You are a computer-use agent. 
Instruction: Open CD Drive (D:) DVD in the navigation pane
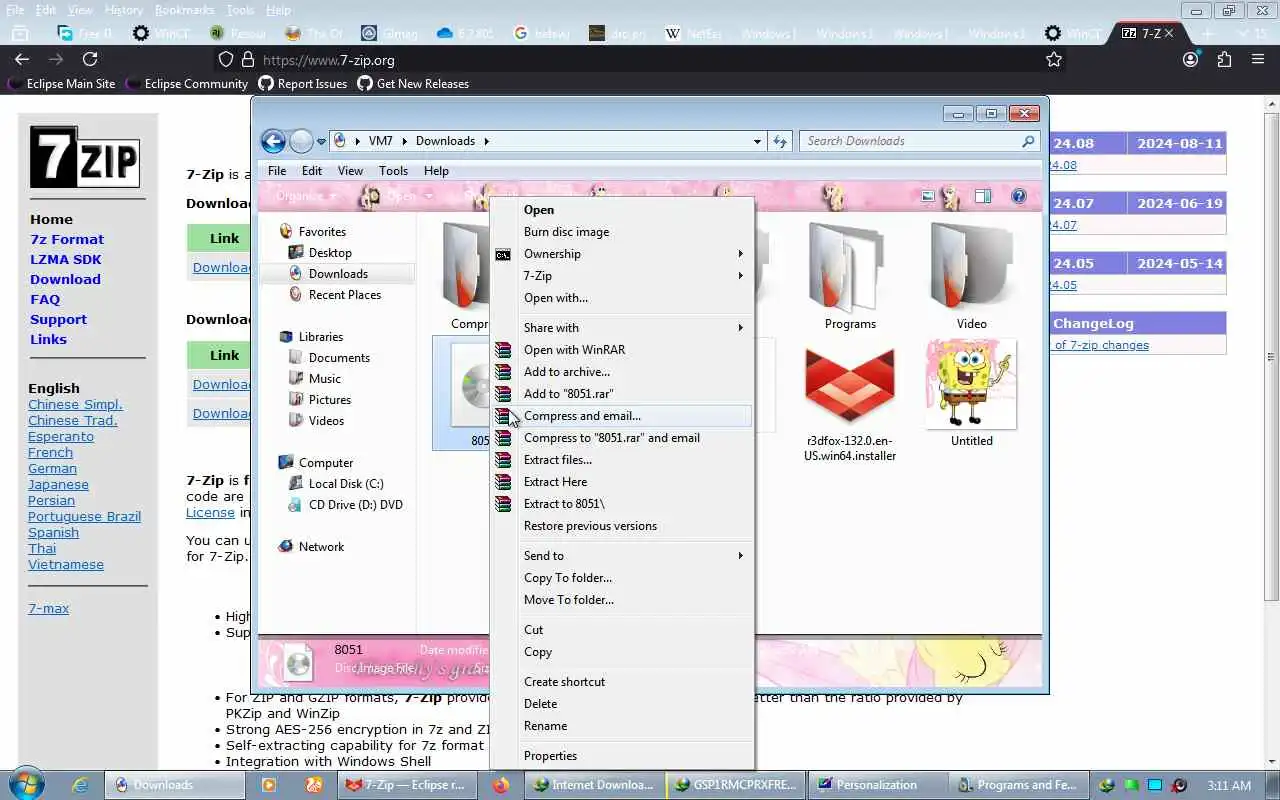355,505
